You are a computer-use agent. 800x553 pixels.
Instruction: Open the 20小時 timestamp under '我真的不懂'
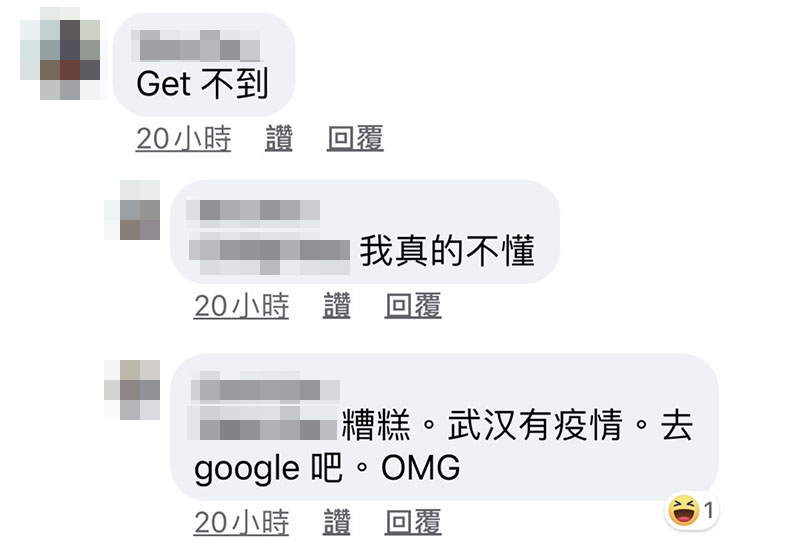coord(241,306)
